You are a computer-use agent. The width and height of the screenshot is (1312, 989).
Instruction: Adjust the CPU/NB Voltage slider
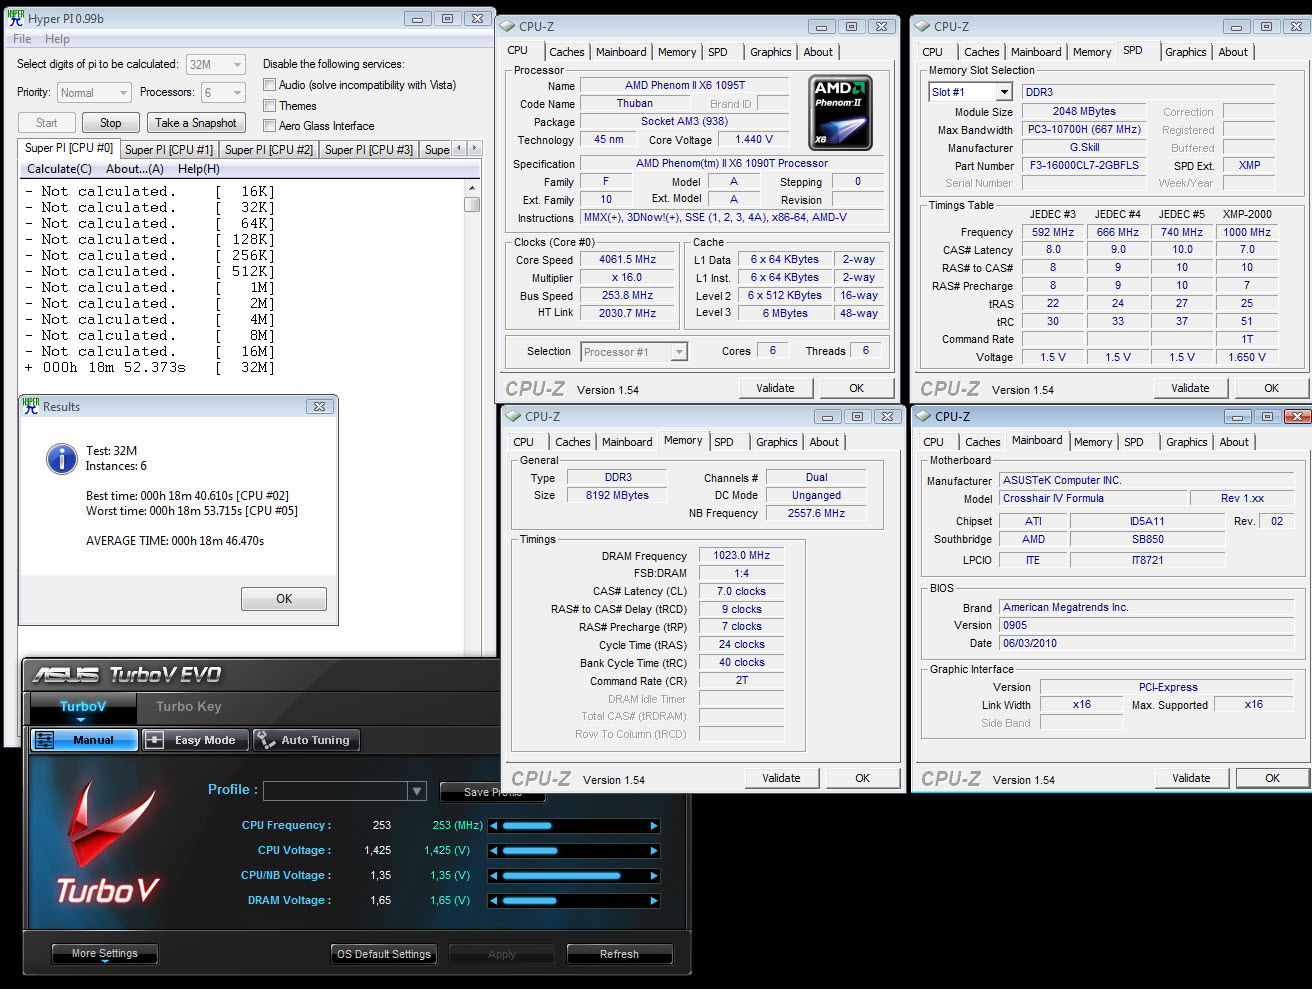574,876
